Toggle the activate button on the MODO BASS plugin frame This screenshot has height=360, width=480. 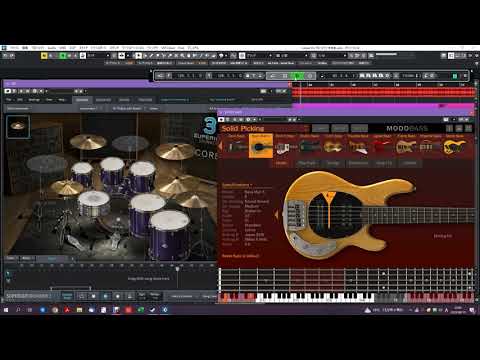point(221,119)
